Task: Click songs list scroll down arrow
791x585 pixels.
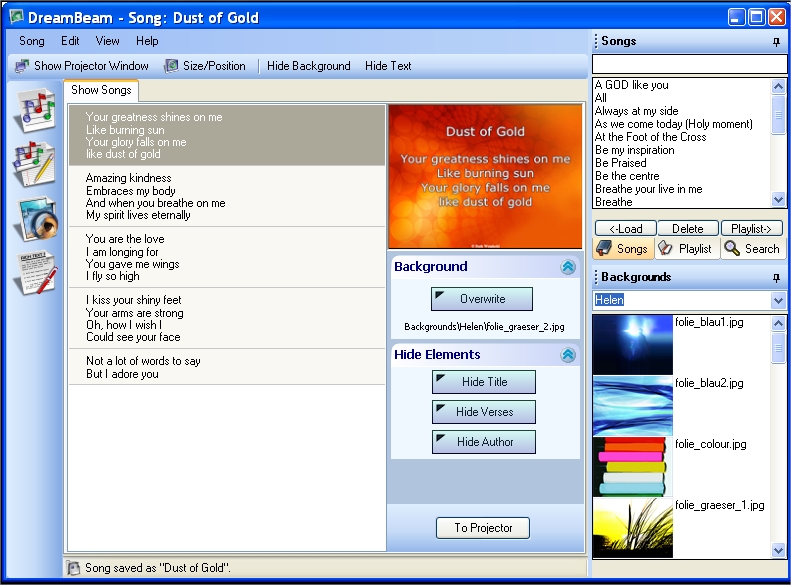Action: click(x=778, y=200)
